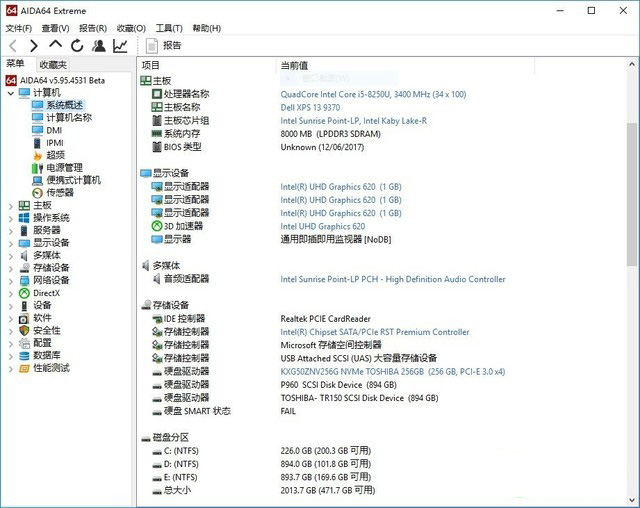Click the vertical scrollbar thumb

tap(632, 194)
